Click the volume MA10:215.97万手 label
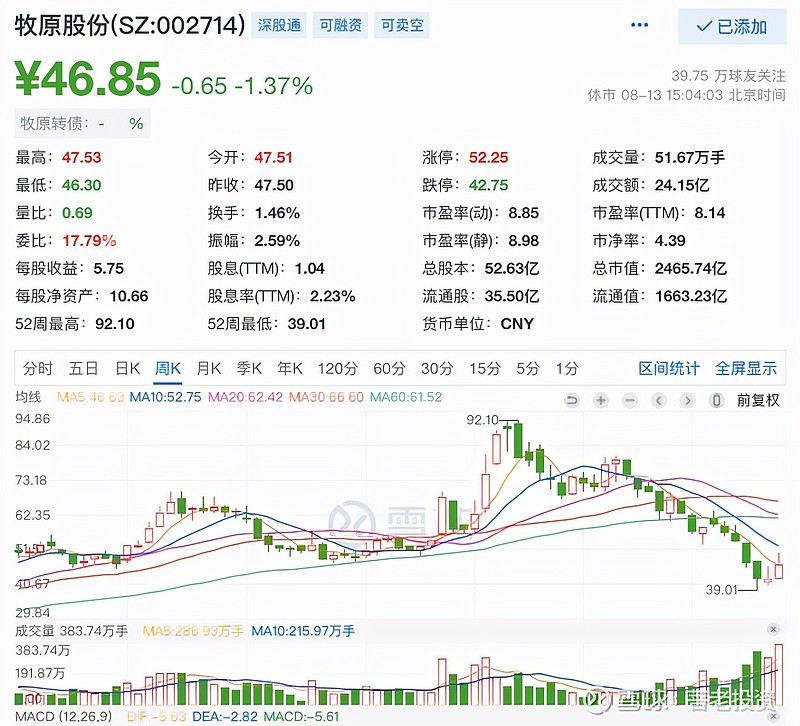Viewport: 800px width, 726px height. pyautogui.click(x=303, y=631)
